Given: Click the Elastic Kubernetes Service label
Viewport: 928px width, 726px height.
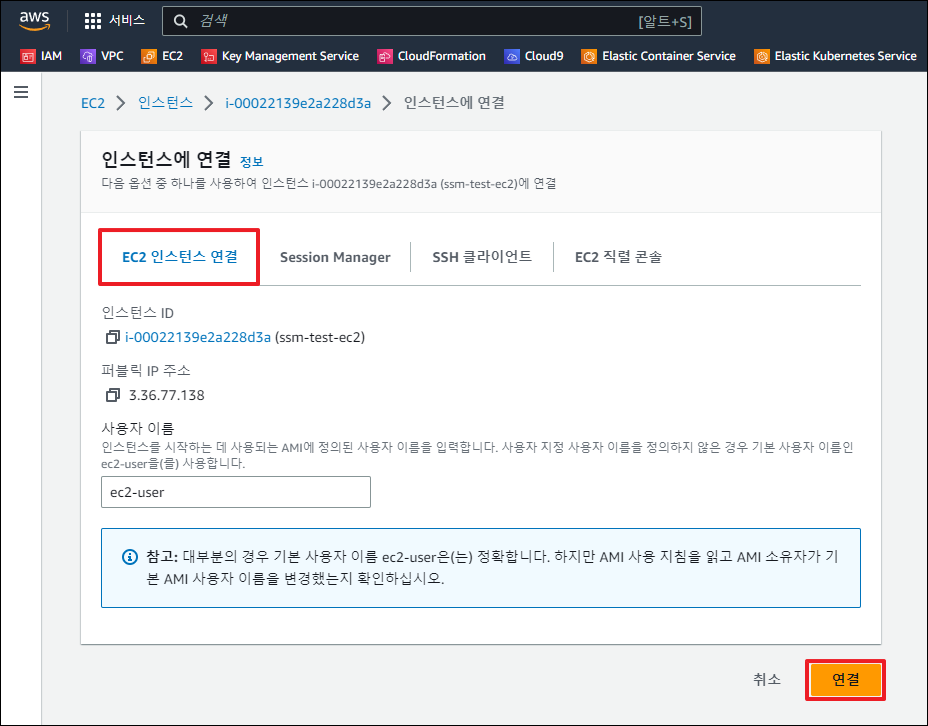Looking at the screenshot, I should point(845,56).
